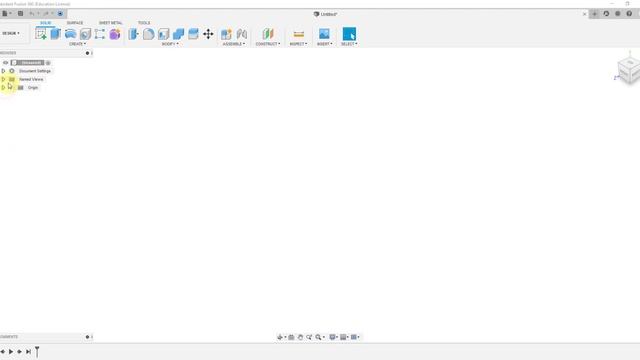Click the ViewCube in the canvas corner
This screenshot has height=360, width=640.
pos(629,70)
